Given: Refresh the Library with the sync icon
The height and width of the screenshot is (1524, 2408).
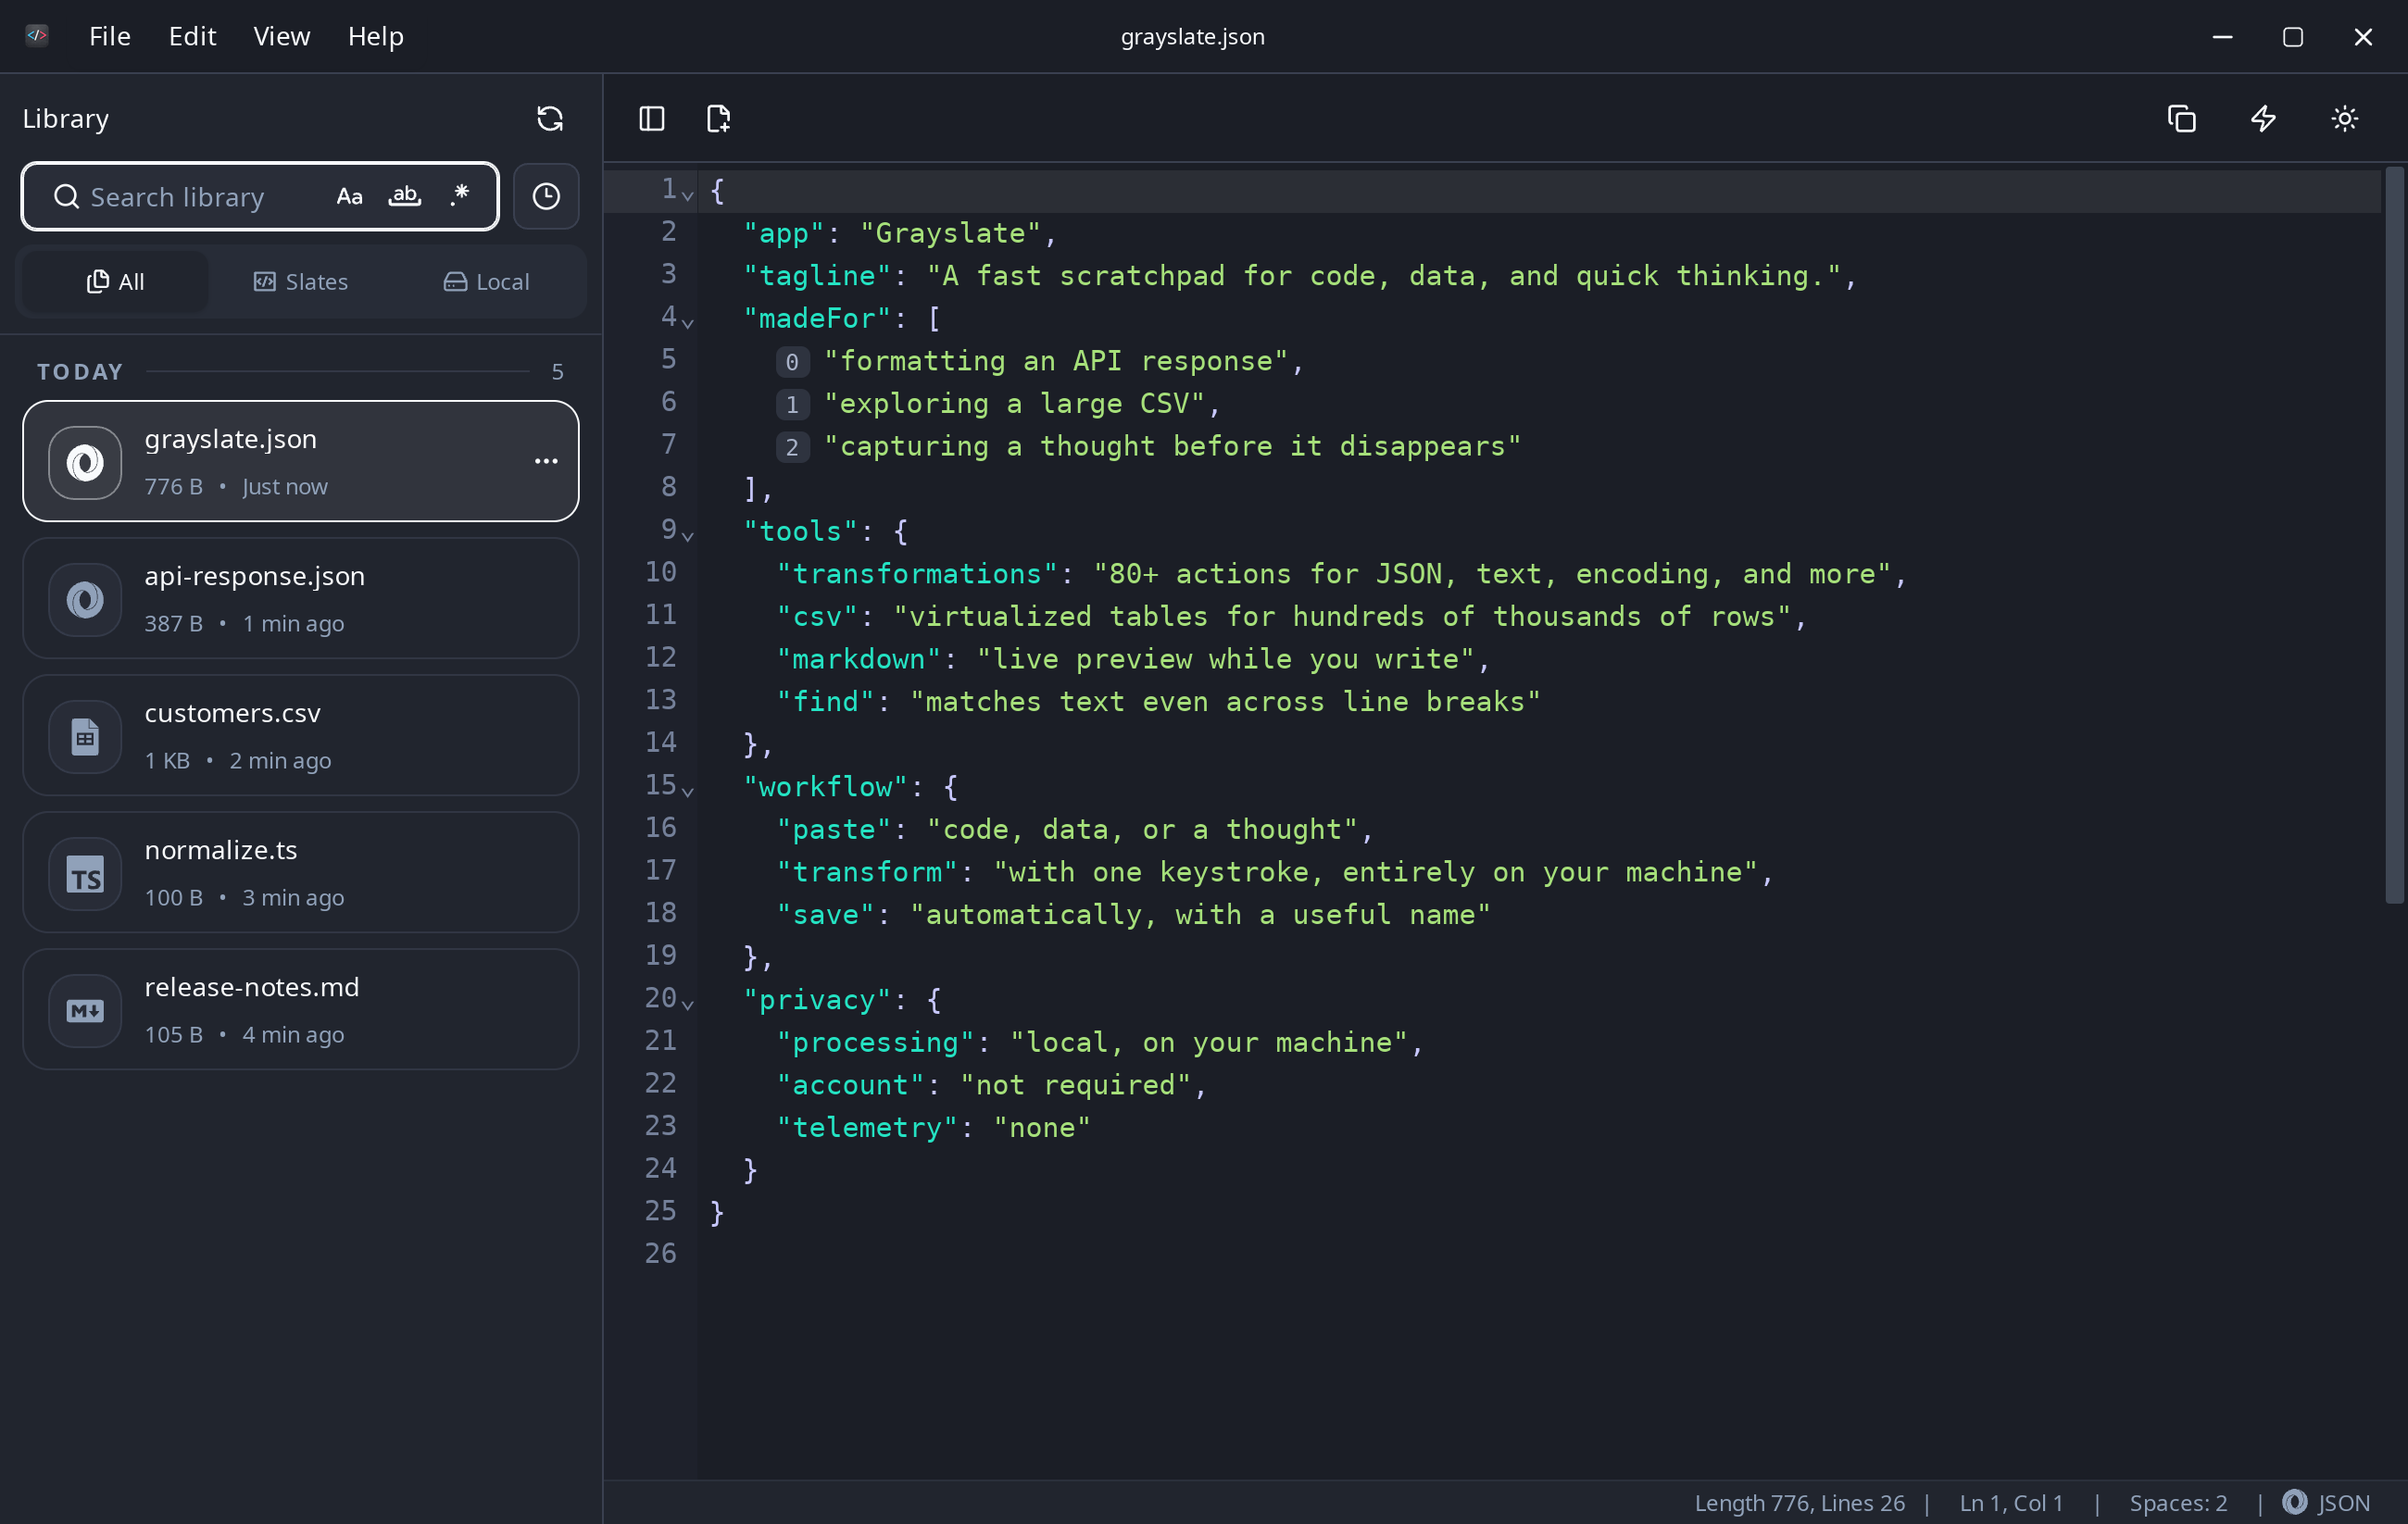Looking at the screenshot, I should pos(550,119).
